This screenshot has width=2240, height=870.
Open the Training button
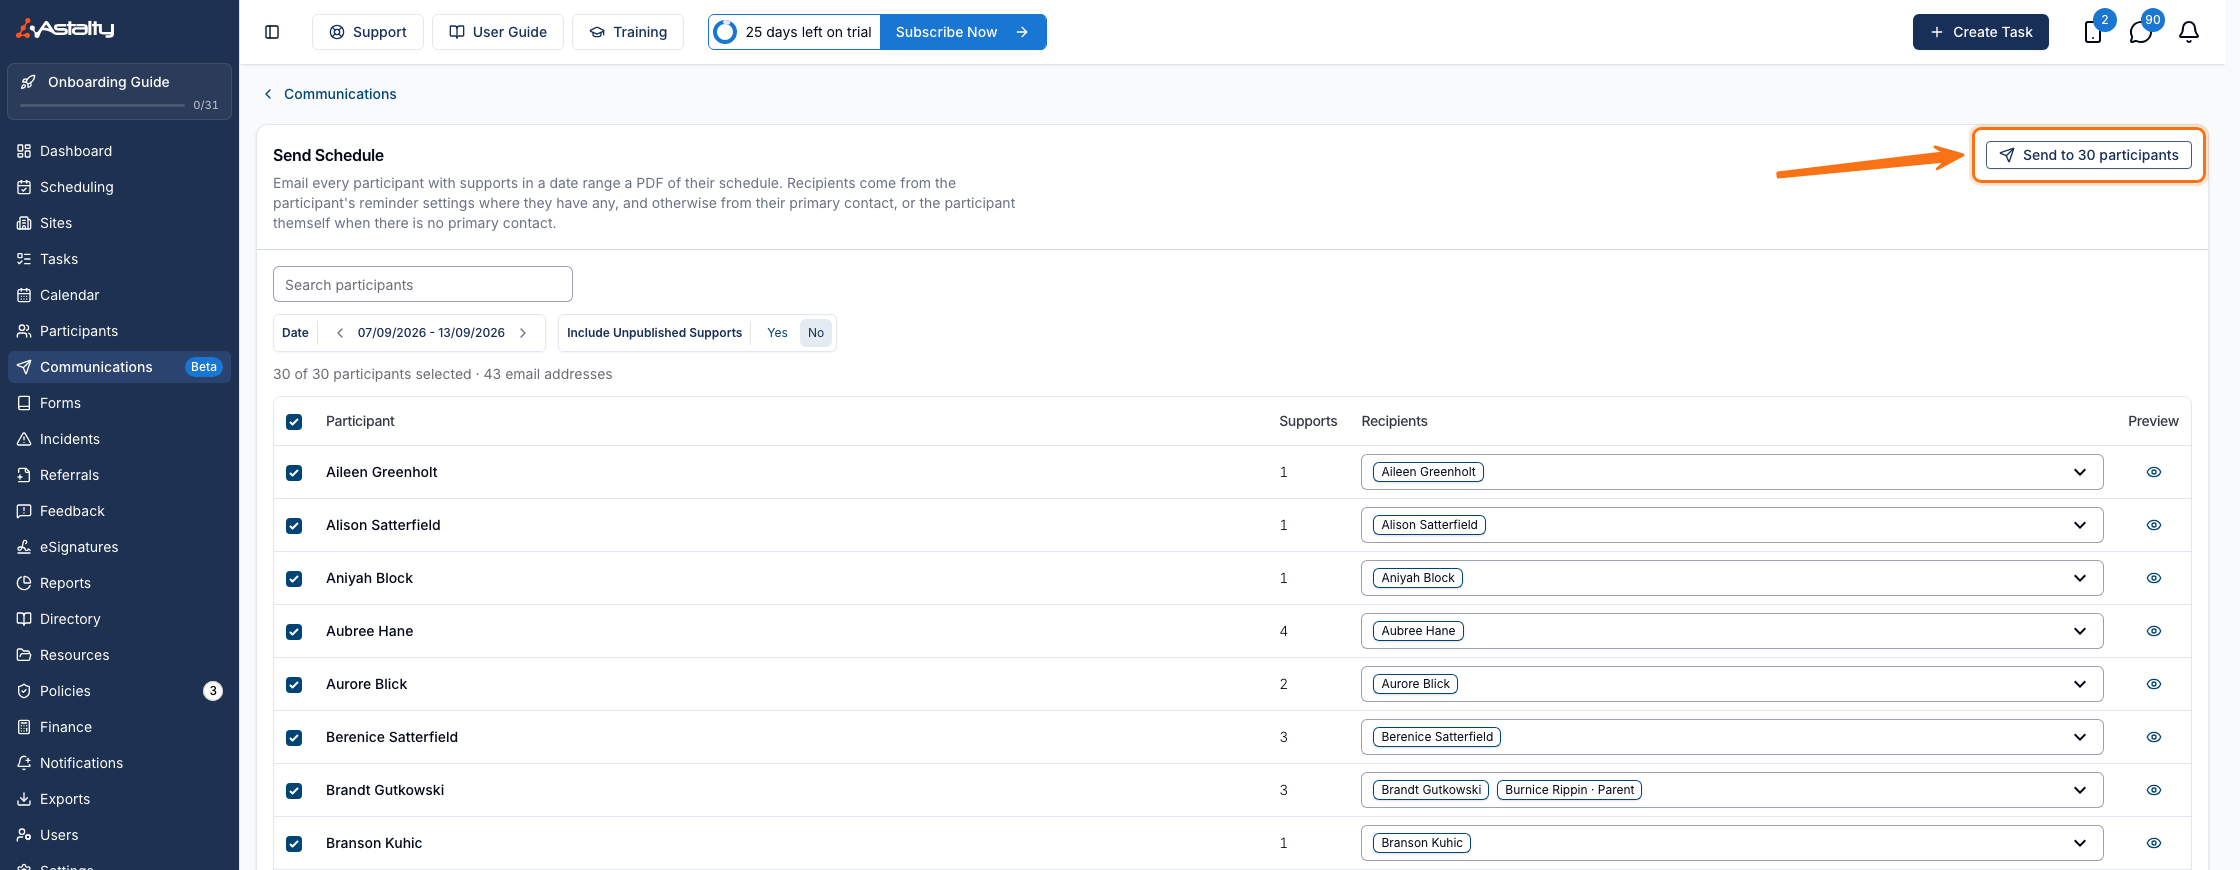[628, 32]
